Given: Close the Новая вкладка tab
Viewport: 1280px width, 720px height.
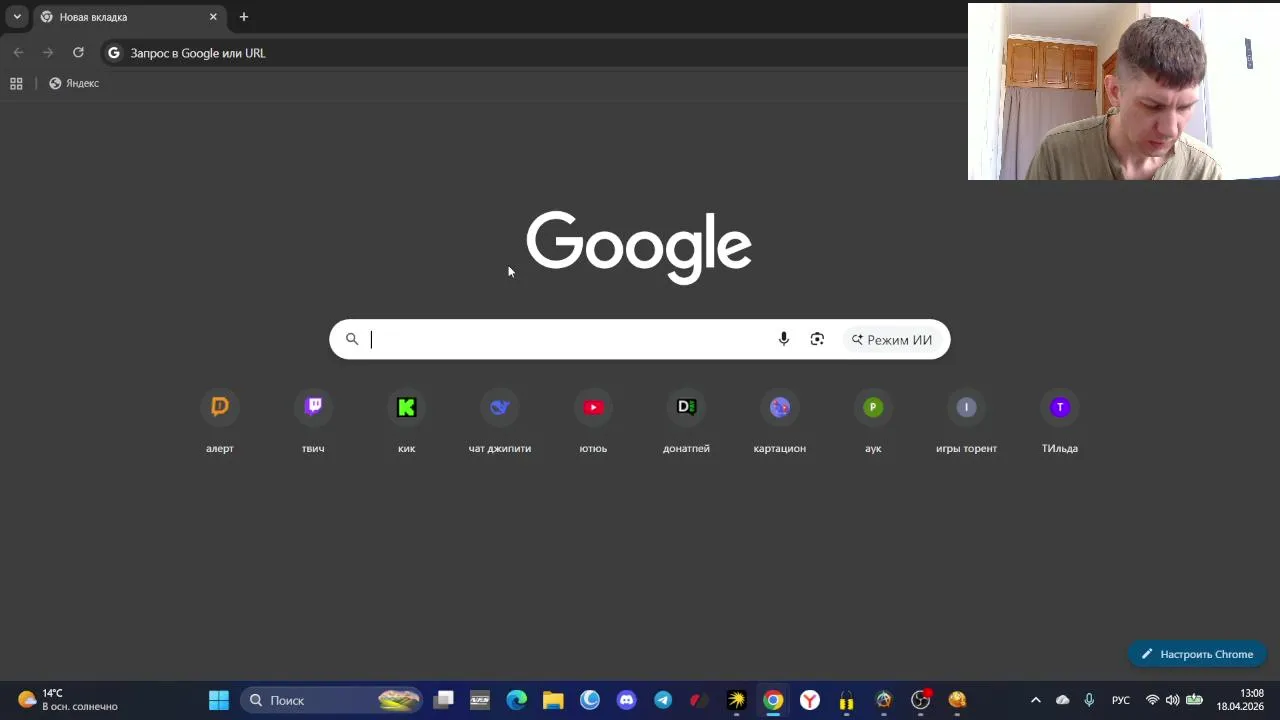Looking at the screenshot, I should (x=213, y=17).
